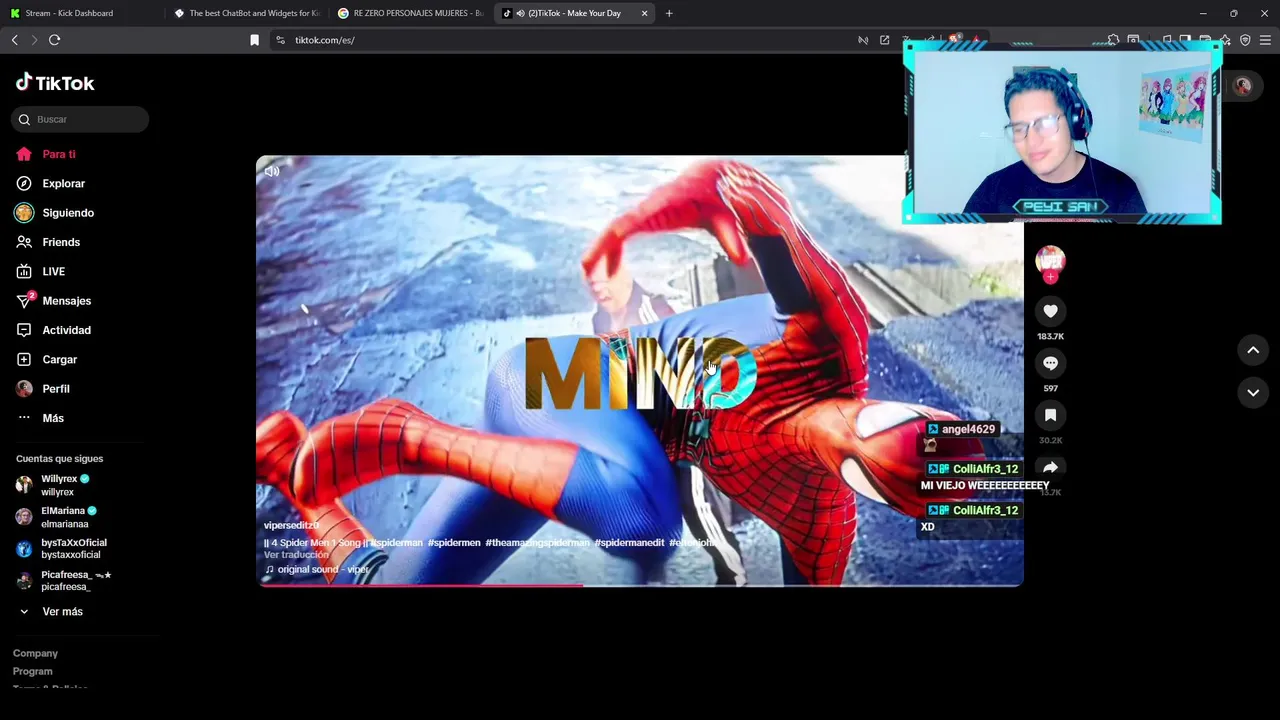Open Willyrex's followed account
Image resolution: width=1280 pixels, height=720 pixels.
click(x=54, y=485)
